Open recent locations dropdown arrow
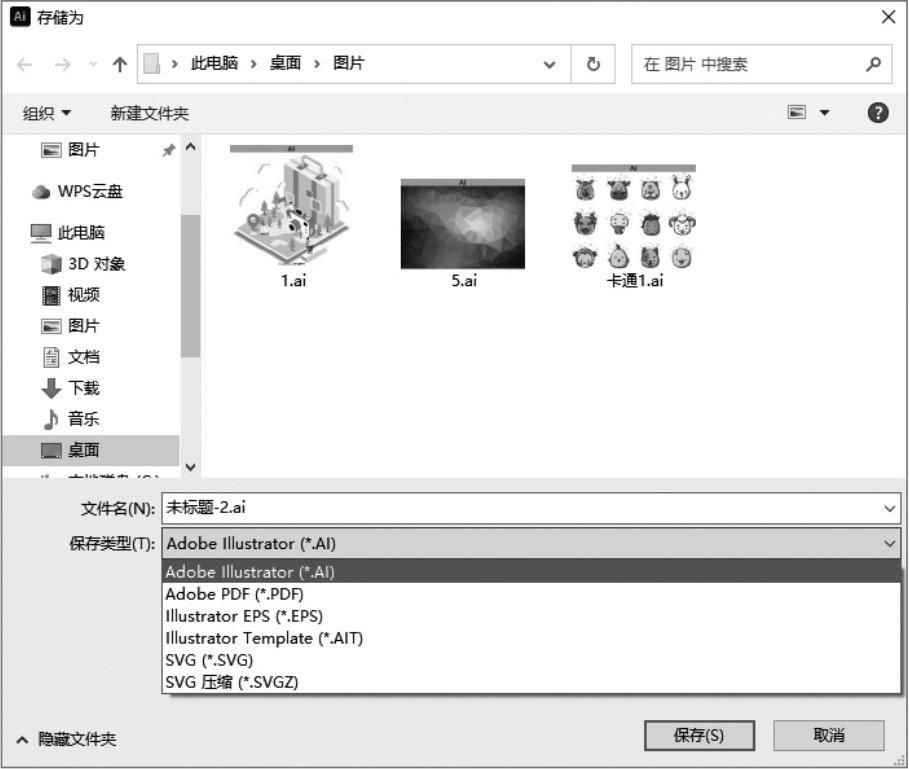The width and height of the screenshot is (909, 769). pos(93,64)
